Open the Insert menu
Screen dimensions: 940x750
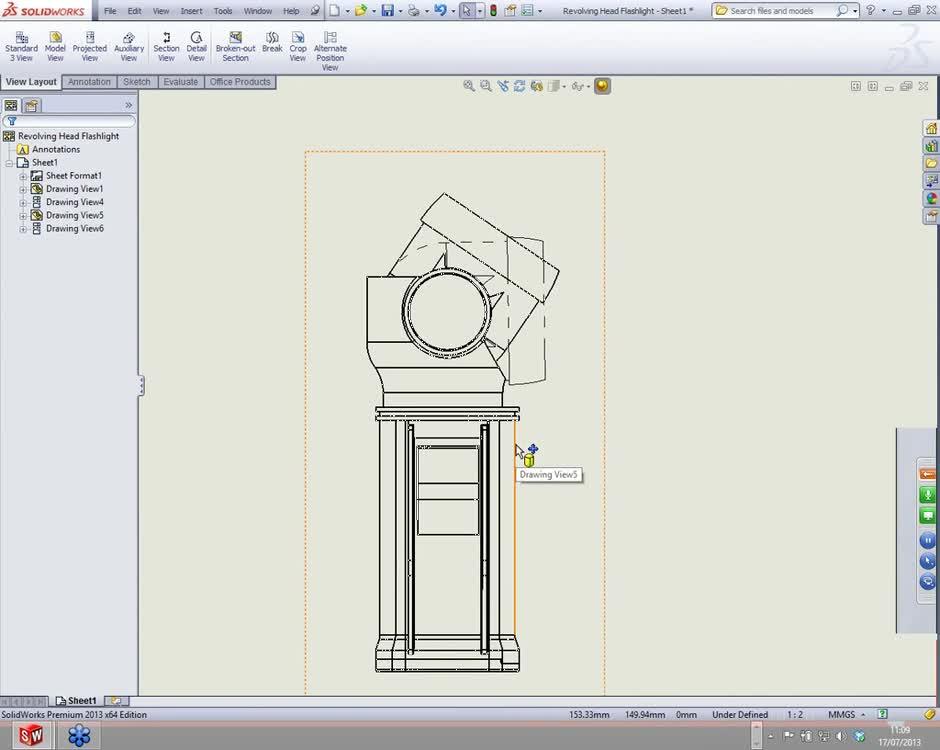[191, 11]
